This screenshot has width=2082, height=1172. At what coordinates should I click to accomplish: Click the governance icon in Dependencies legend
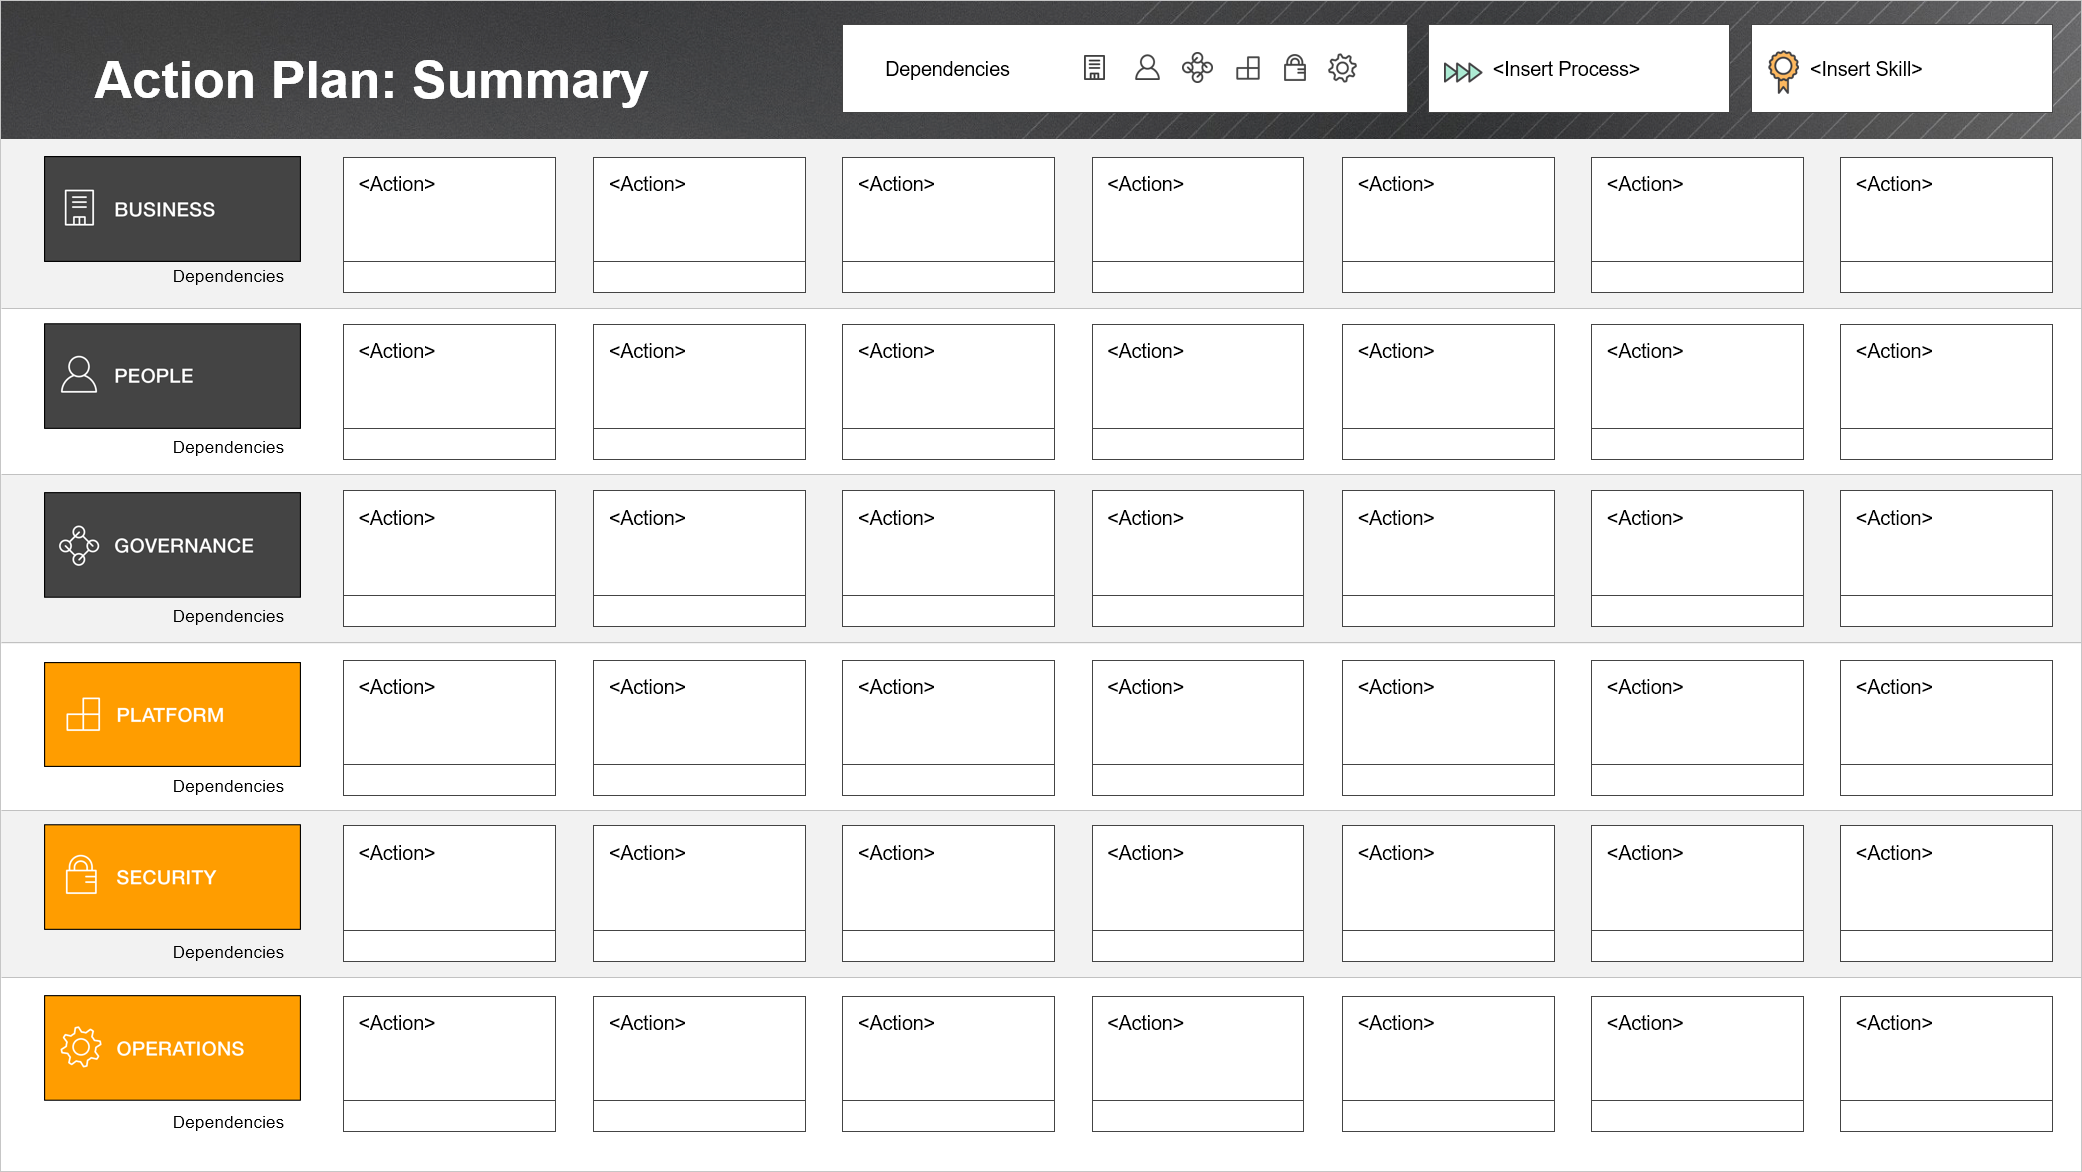tap(1197, 68)
